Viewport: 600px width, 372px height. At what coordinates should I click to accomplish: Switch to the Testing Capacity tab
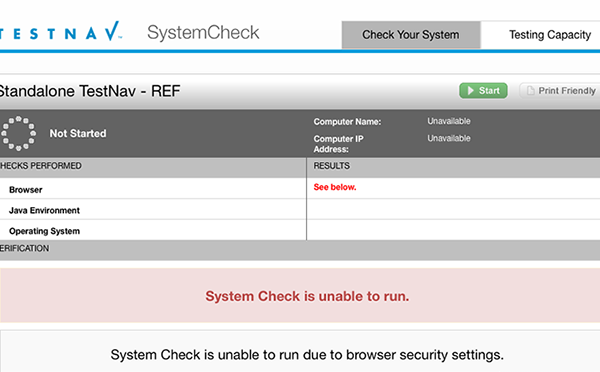[541, 35]
